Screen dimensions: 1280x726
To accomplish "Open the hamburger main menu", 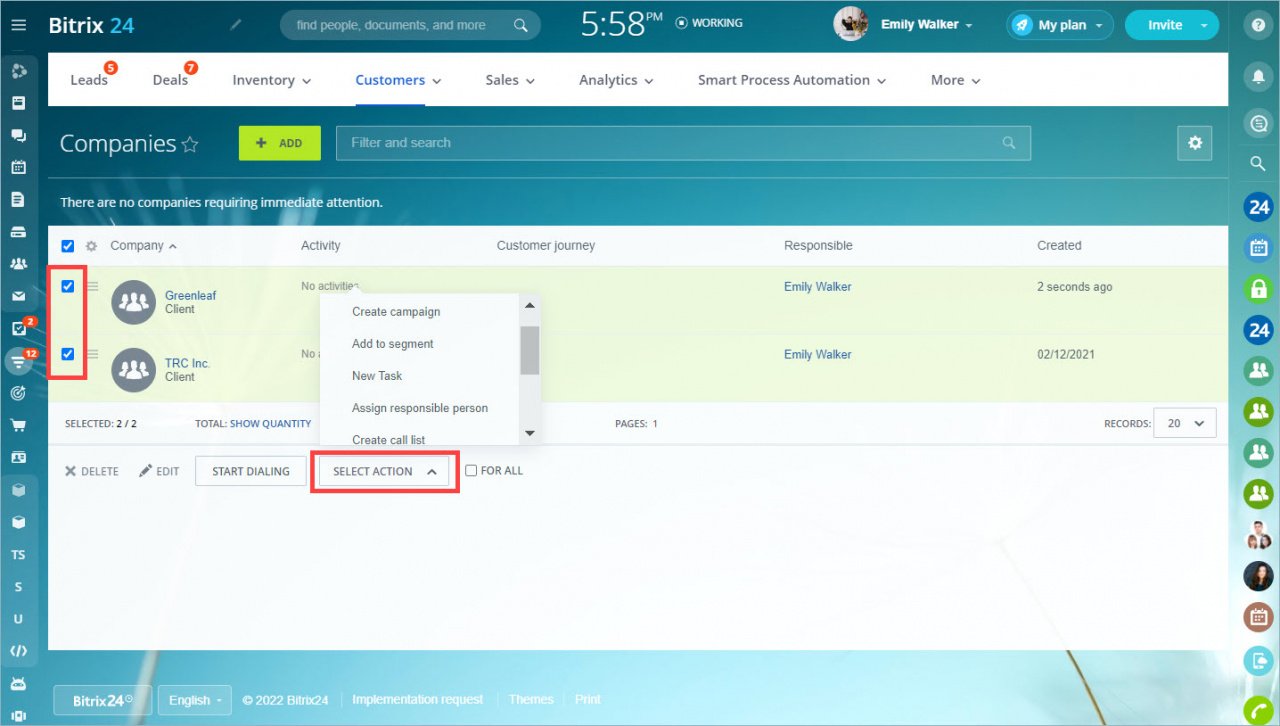I will (18, 25).
